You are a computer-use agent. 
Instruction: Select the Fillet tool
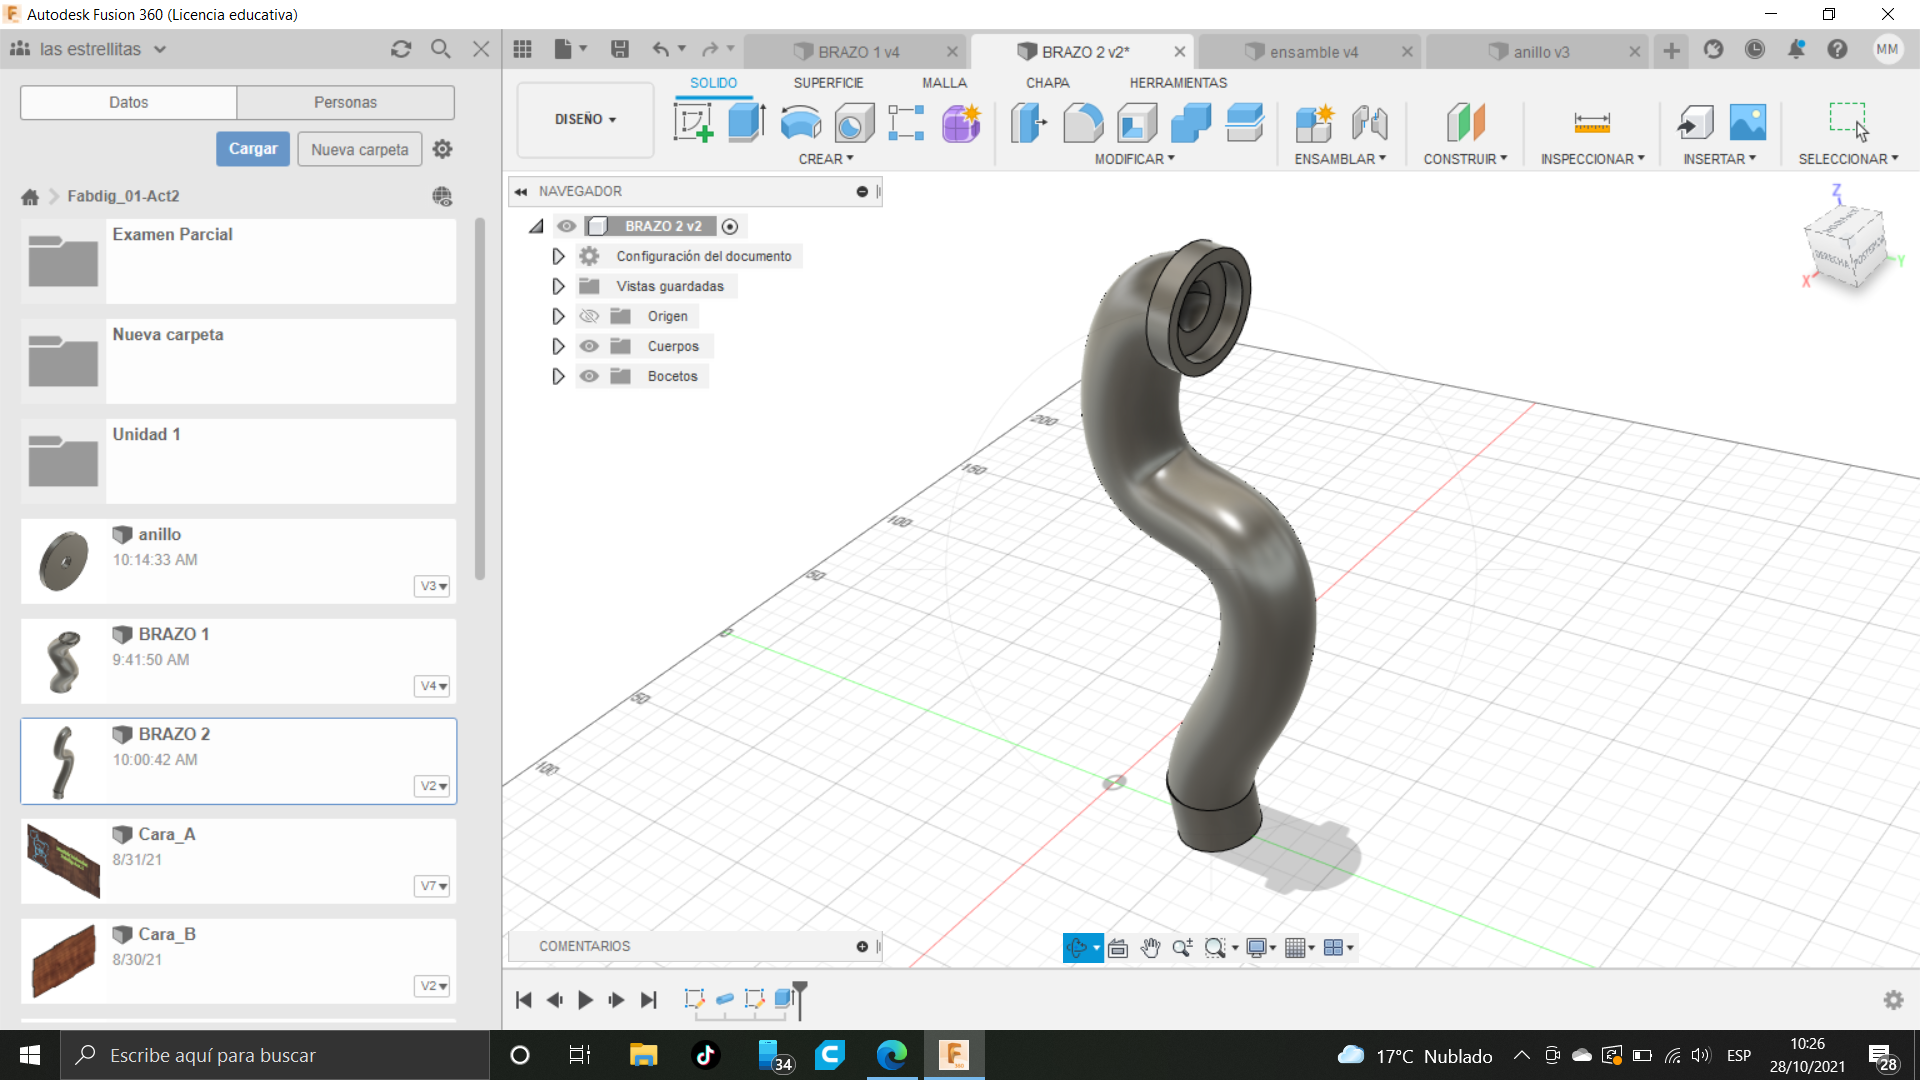[x=1082, y=123]
